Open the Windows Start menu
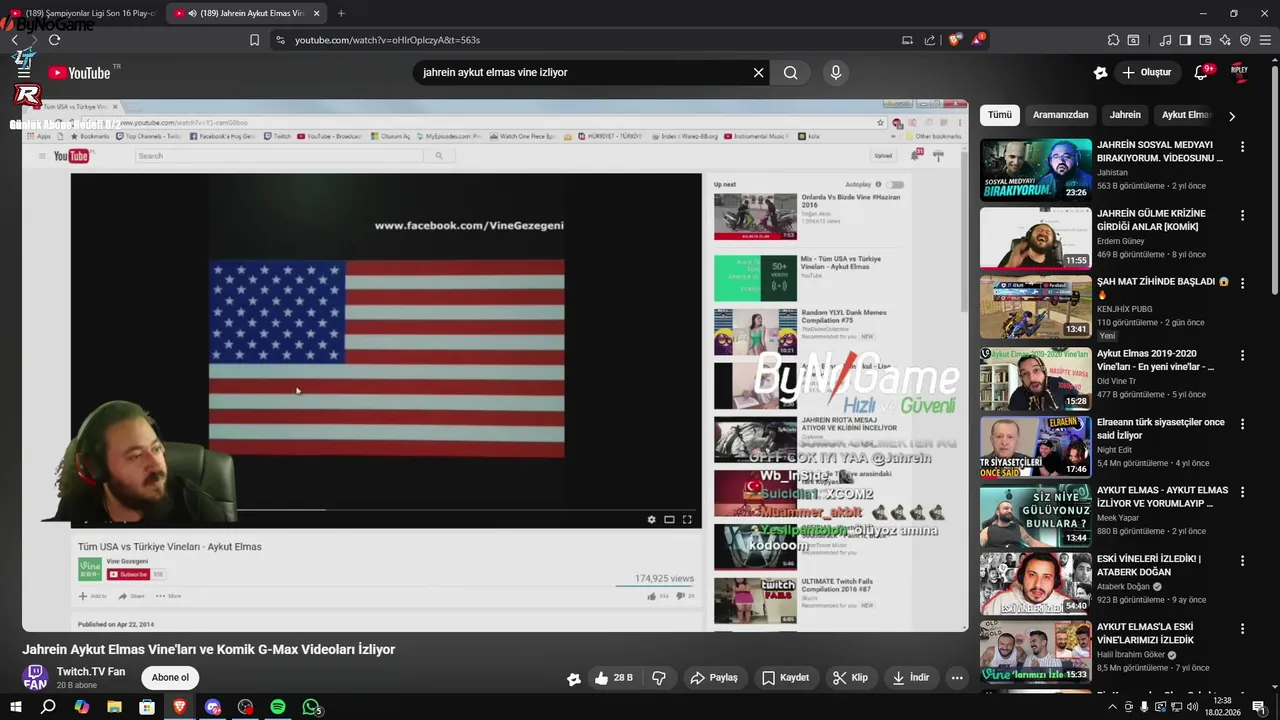Image resolution: width=1280 pixels, height=720 pixels. pyautogui.click(x=15, y=707)
